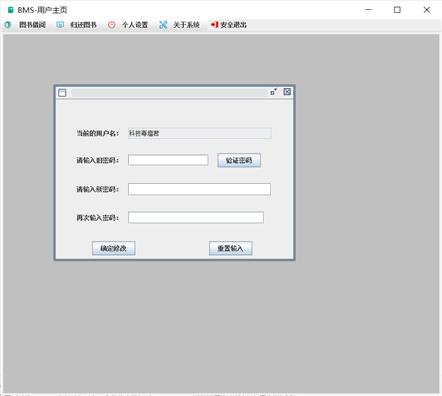Click the 关于系统 blue tools icon
Screen dimensions: 442x396
coord(163,25)
